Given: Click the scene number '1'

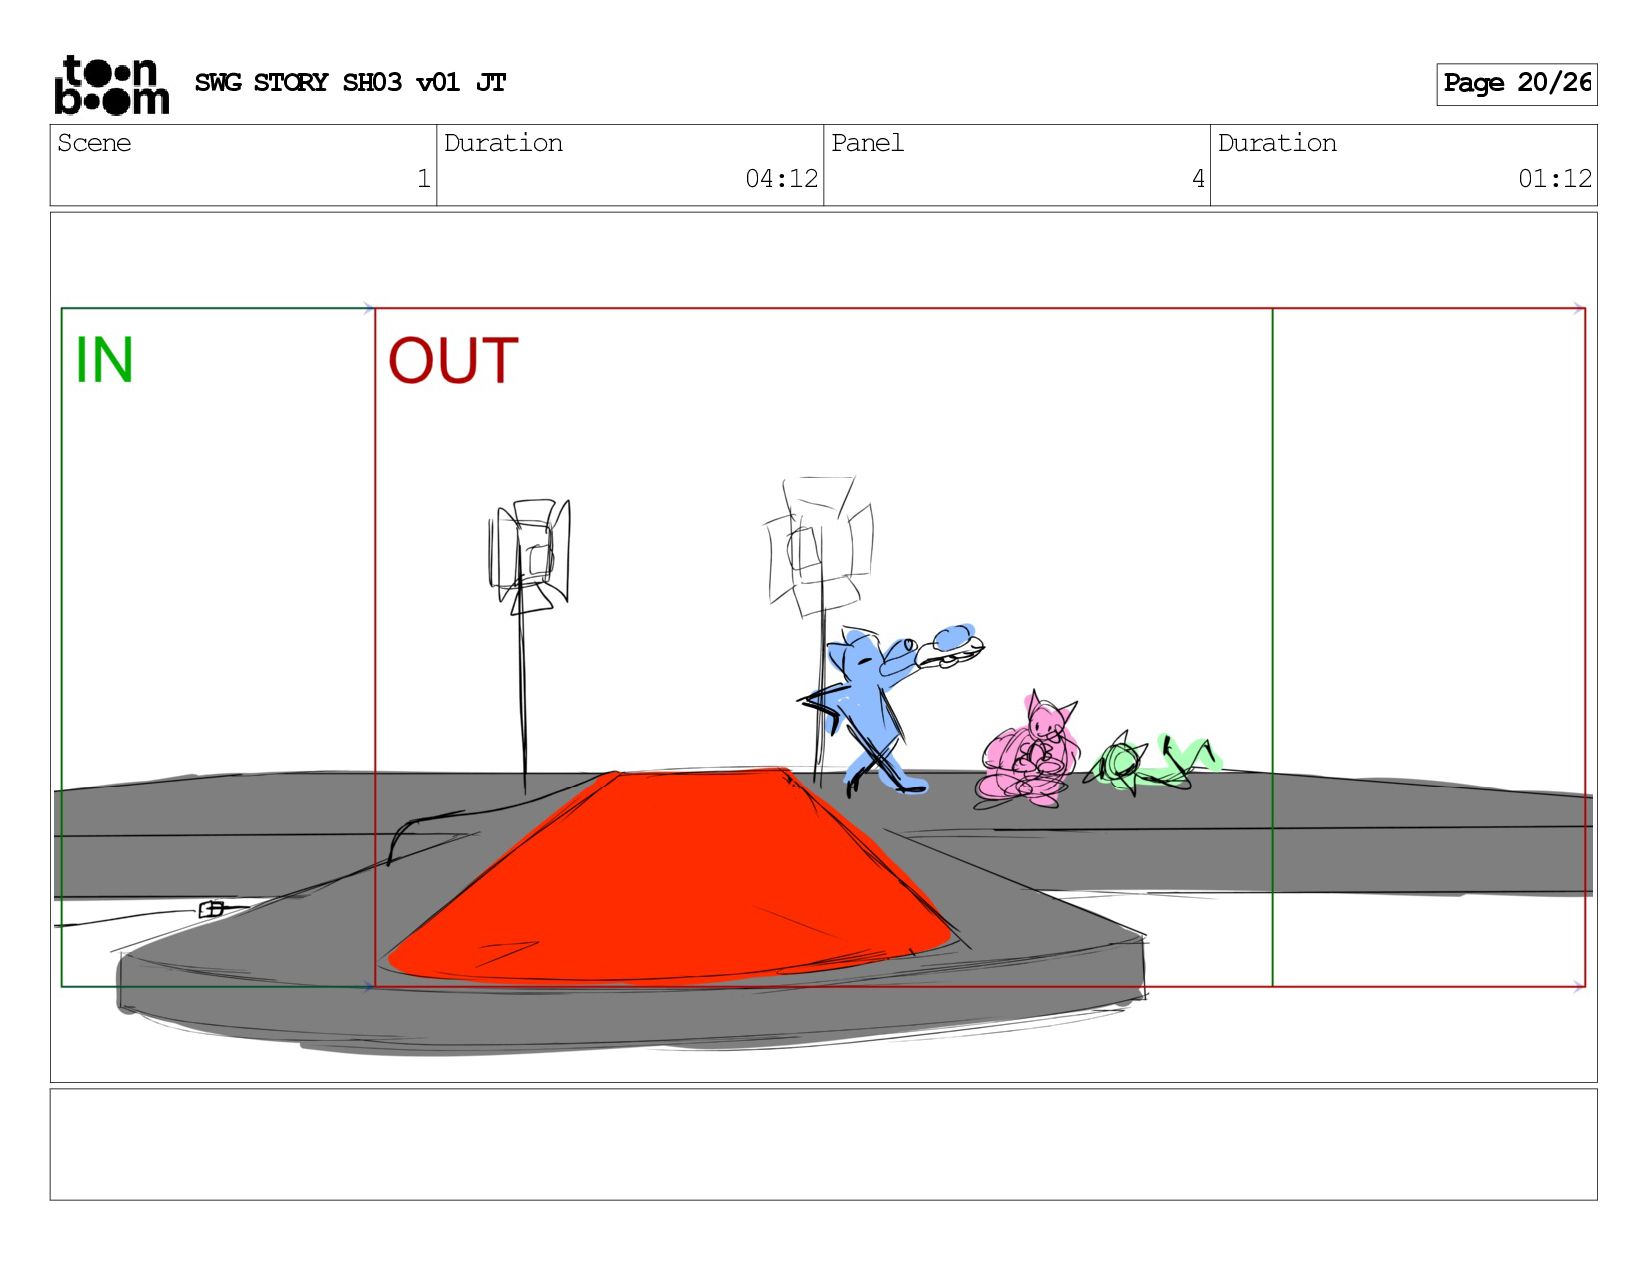Looking at the screenshot, I should (423, 179).
